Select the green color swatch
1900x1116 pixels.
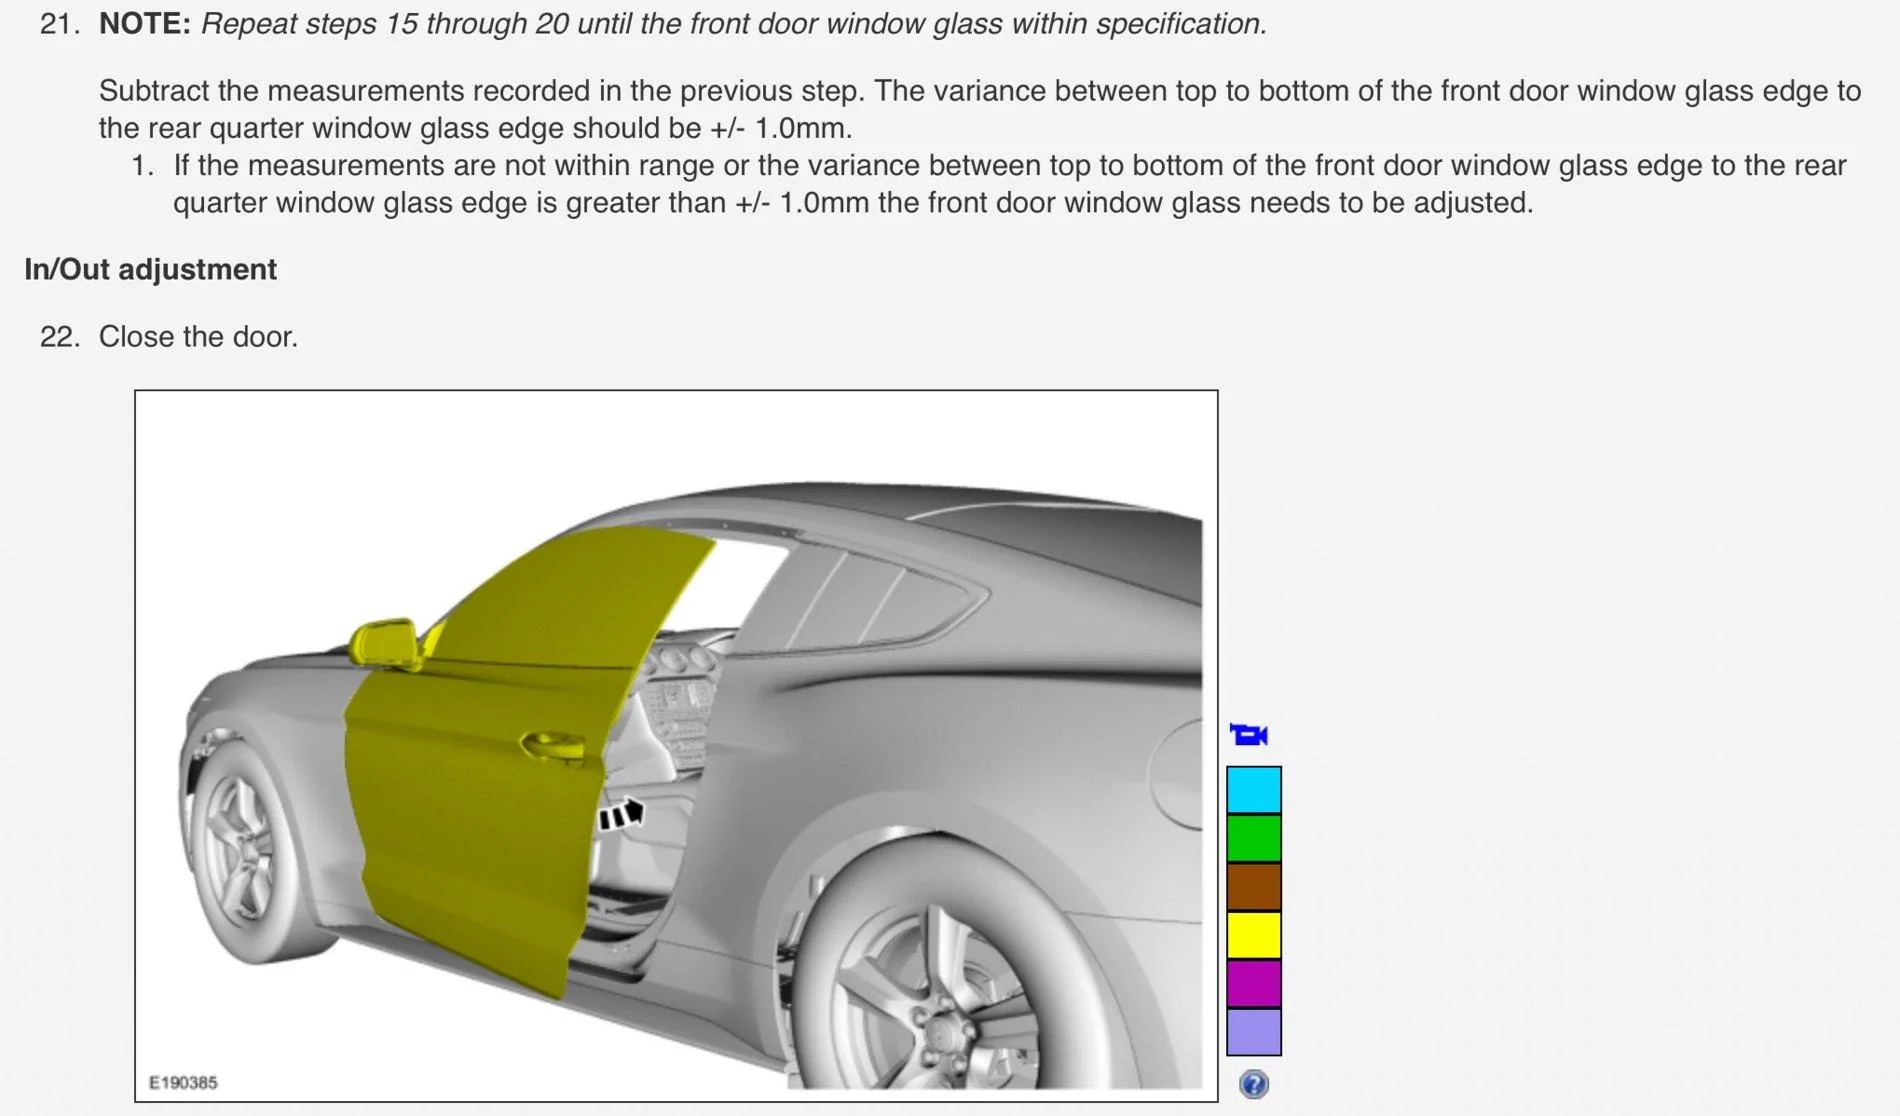1254,838
